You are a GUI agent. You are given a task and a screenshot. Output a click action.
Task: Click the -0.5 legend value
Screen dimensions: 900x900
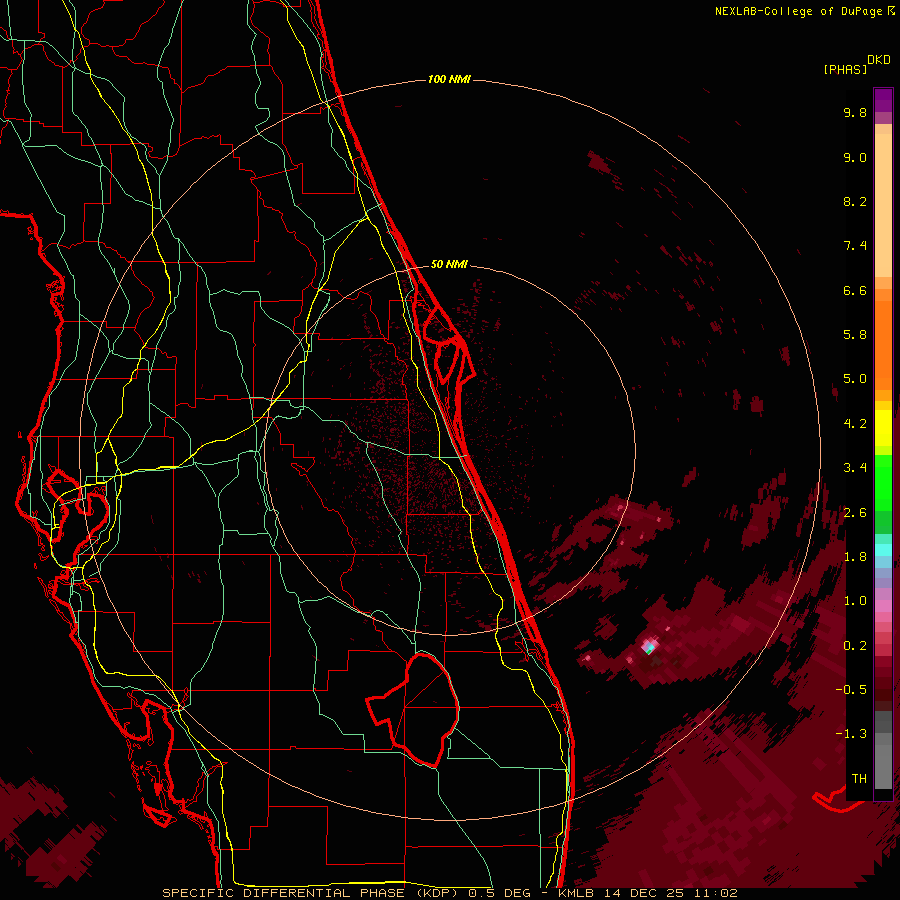click(x=851, y=690)
